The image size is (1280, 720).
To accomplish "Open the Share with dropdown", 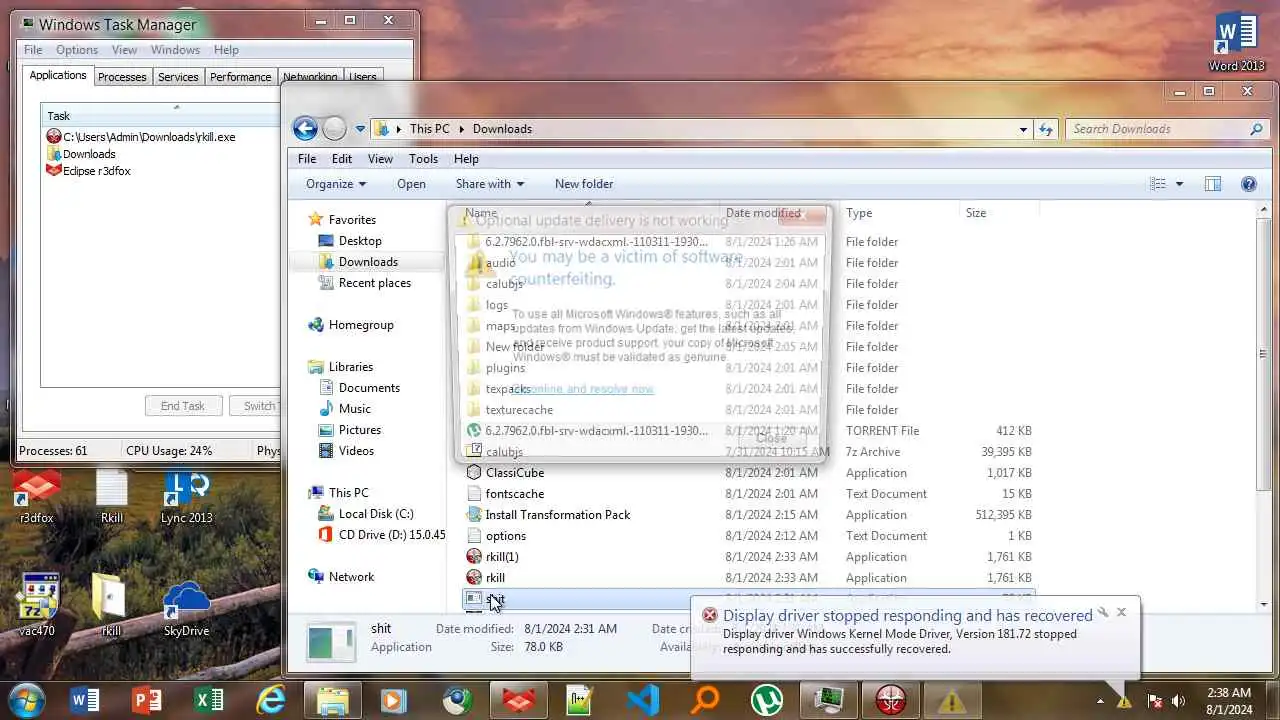I will [490, 184].
